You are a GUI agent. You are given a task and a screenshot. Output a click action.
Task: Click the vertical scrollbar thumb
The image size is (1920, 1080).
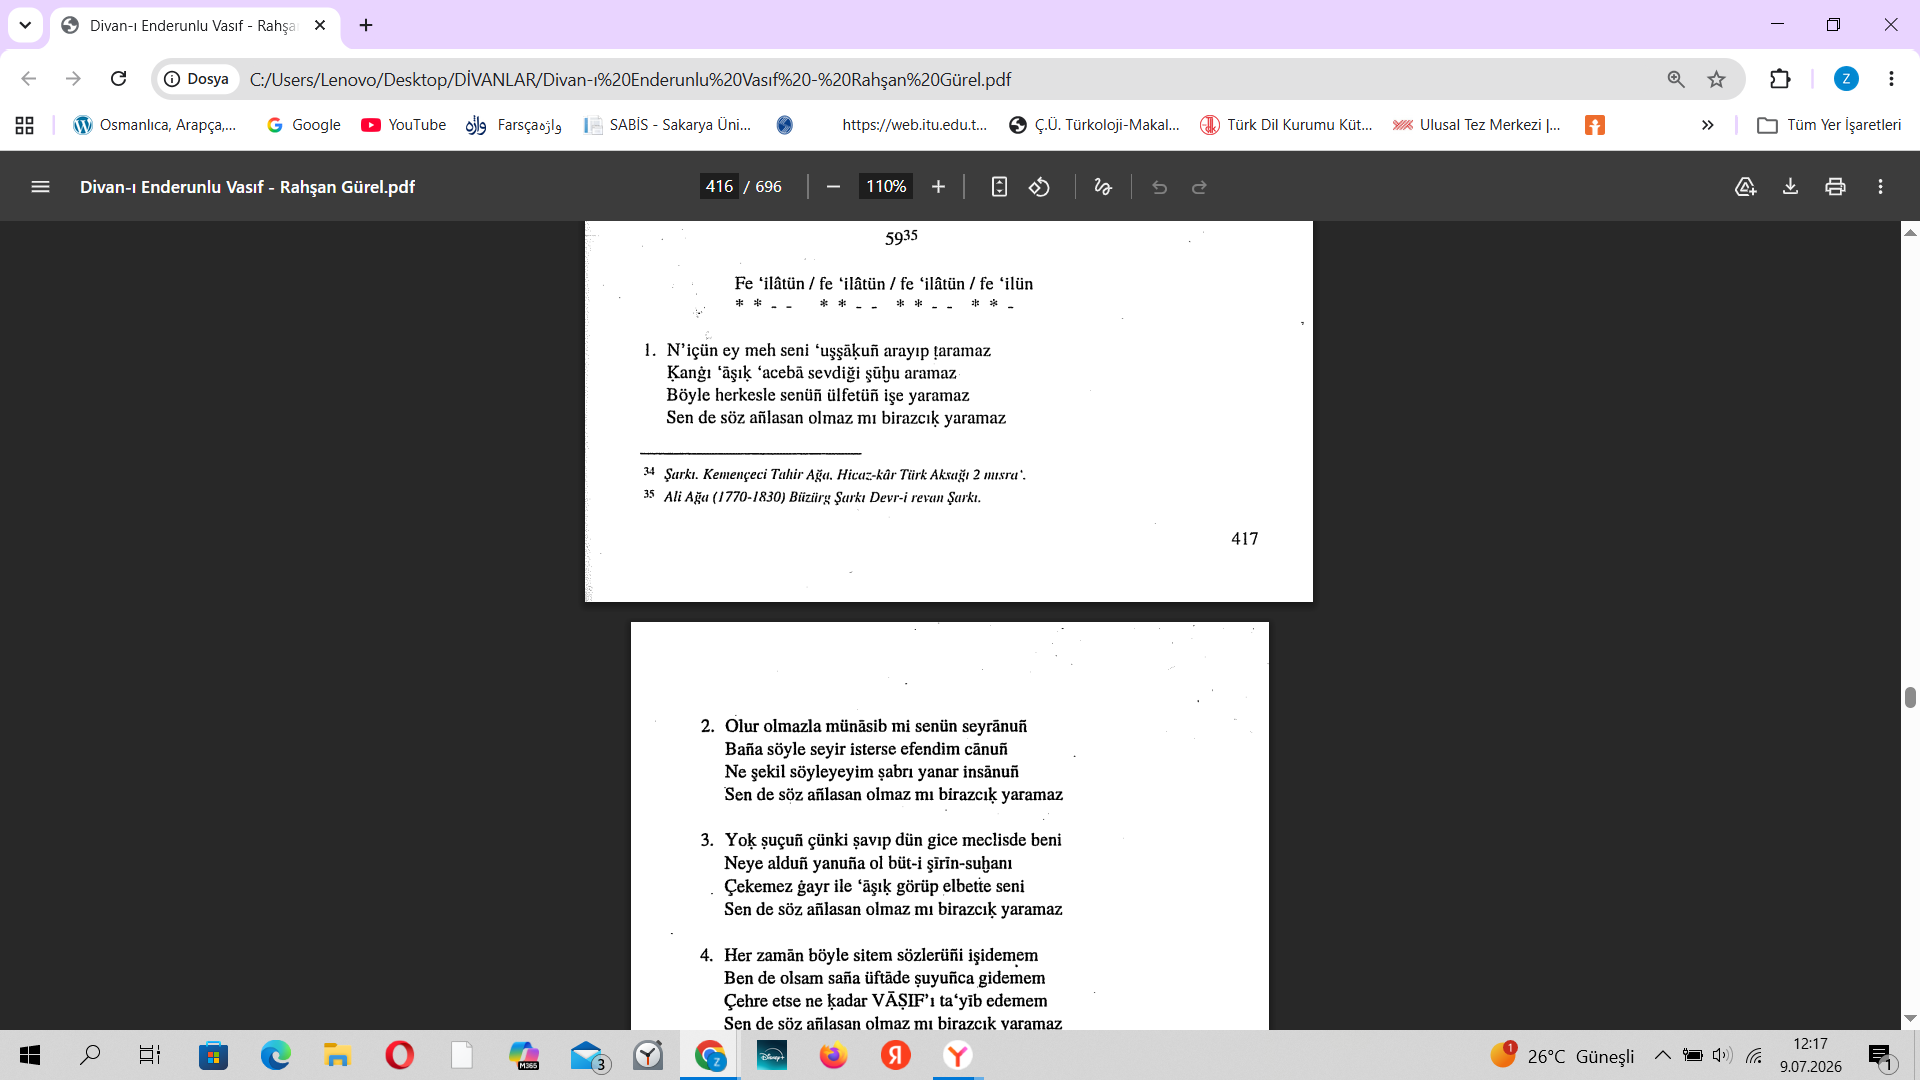(x=1910, y=697)
